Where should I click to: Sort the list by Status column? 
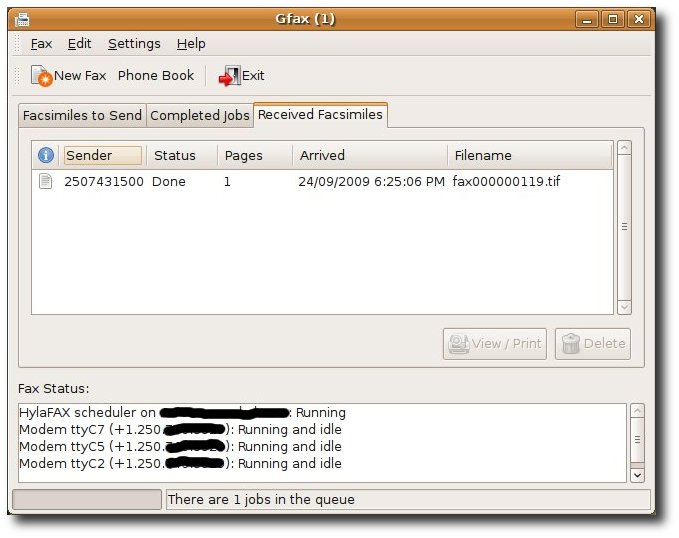click(182, 156)
